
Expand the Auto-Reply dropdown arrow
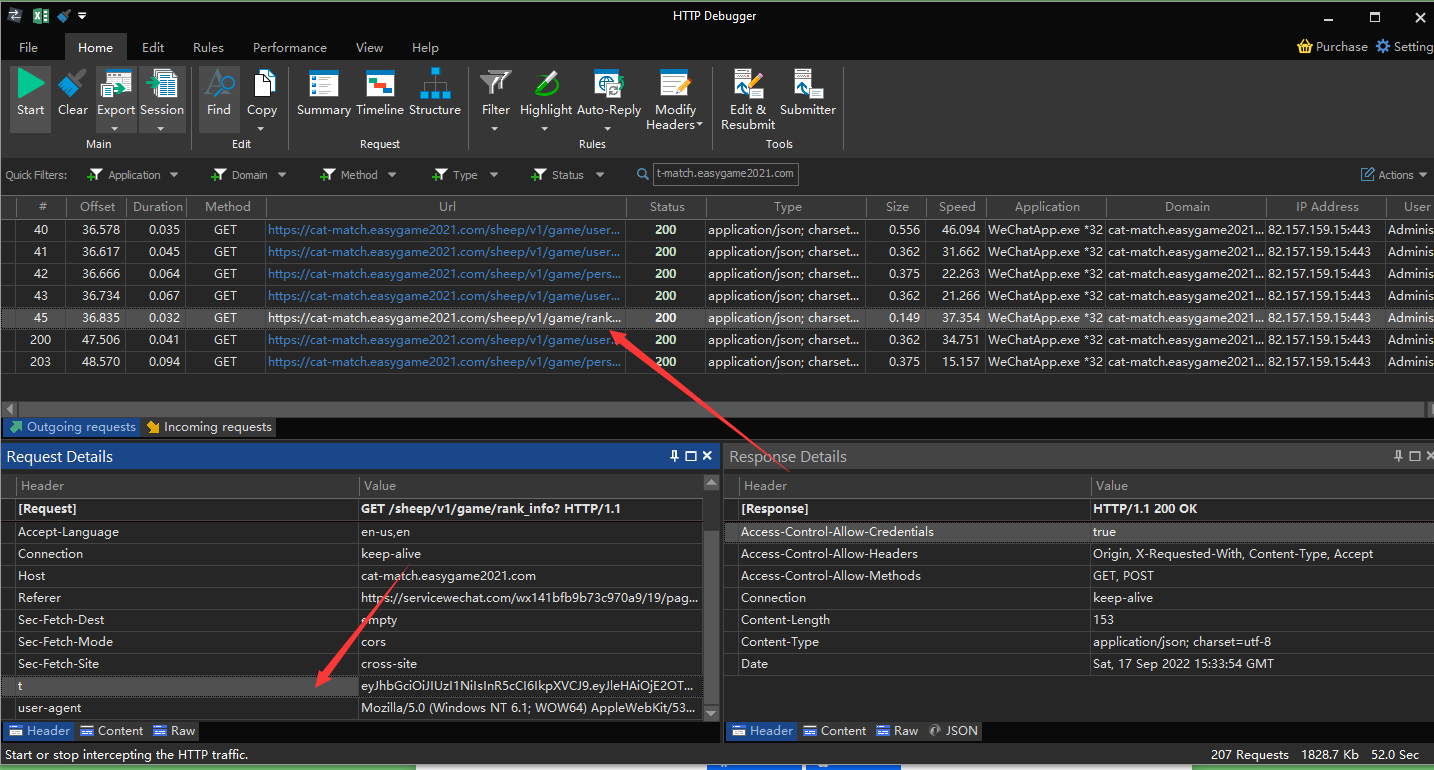(609, 127)
